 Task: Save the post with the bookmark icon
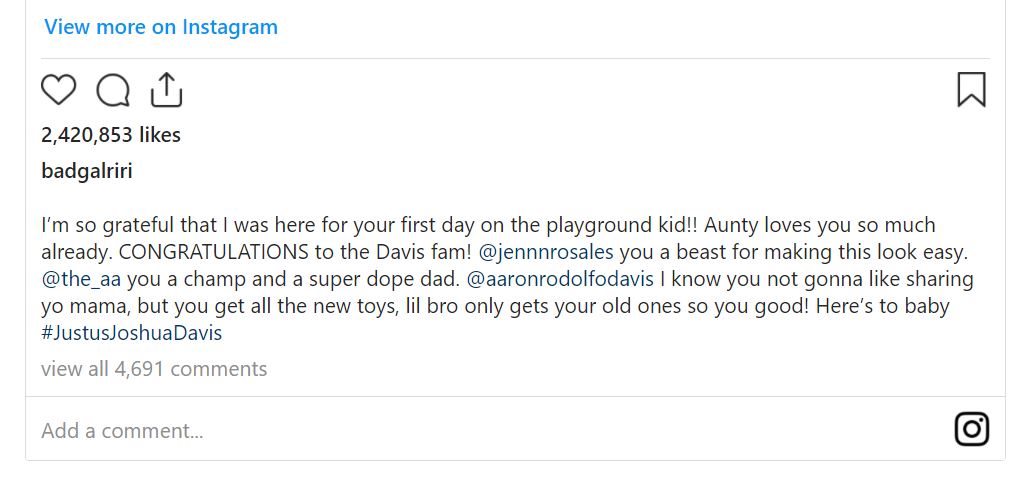point(971,90)
